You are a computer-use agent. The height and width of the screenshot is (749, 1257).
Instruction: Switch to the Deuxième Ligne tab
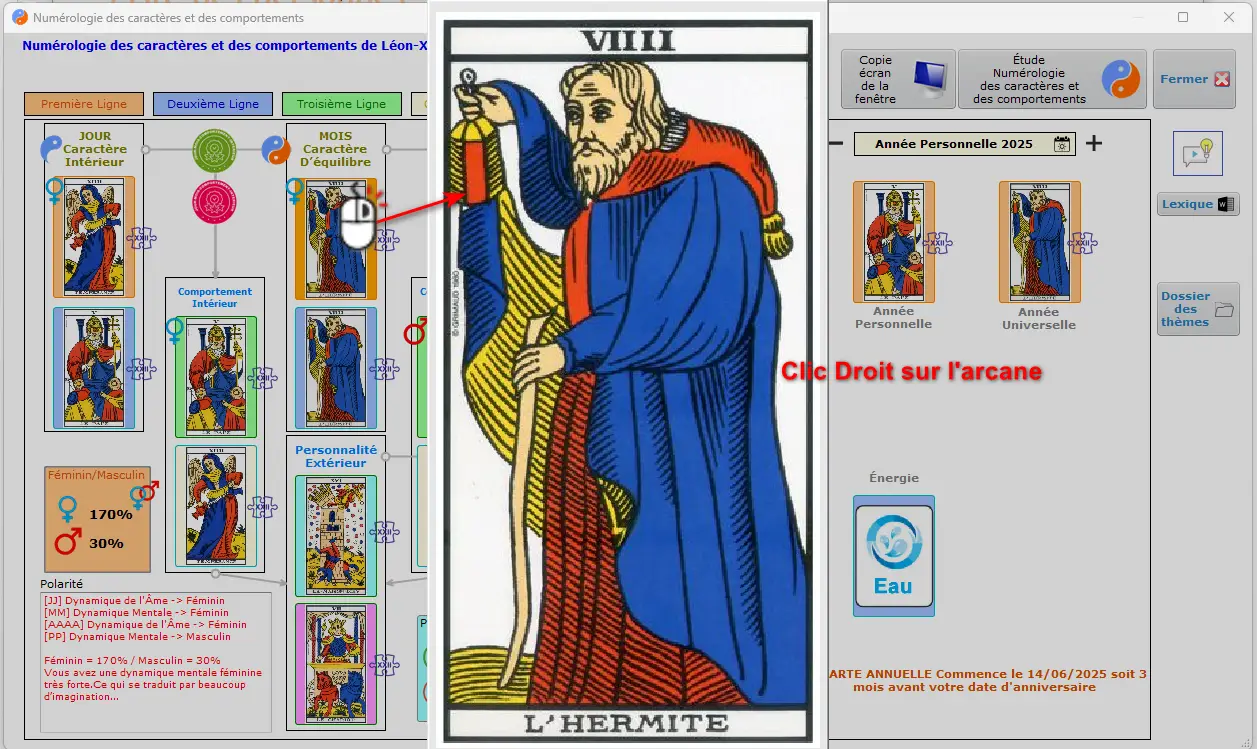tap(212, 104)
